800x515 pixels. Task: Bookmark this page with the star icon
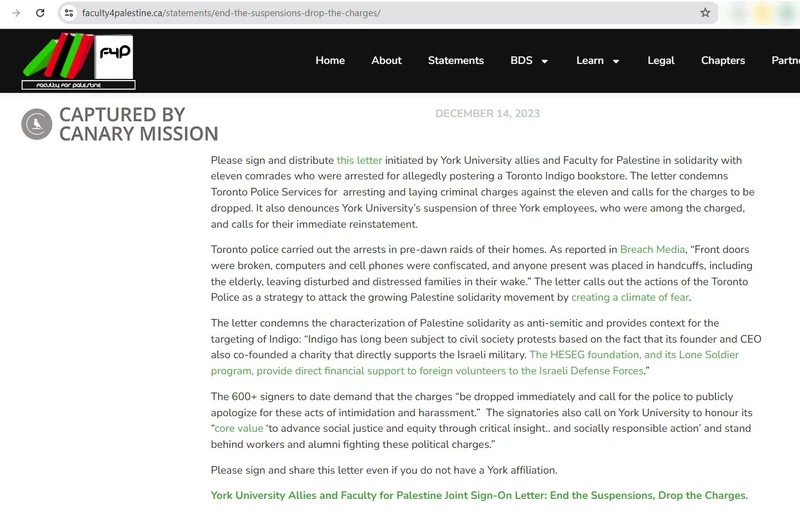[x=705, y=13]
